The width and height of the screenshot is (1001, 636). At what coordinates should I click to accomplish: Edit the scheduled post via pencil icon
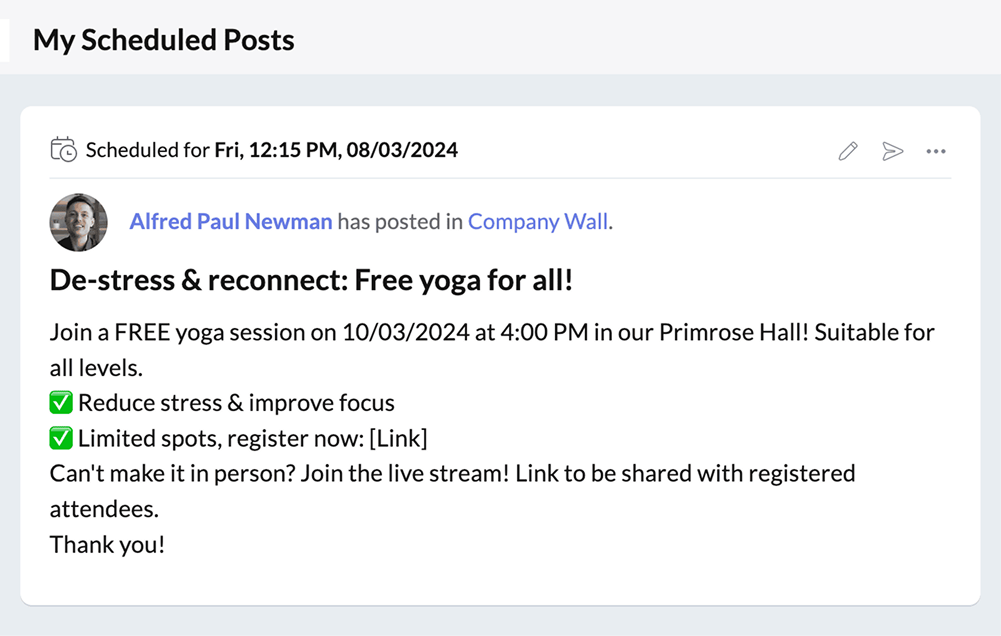tap(848, 151)
